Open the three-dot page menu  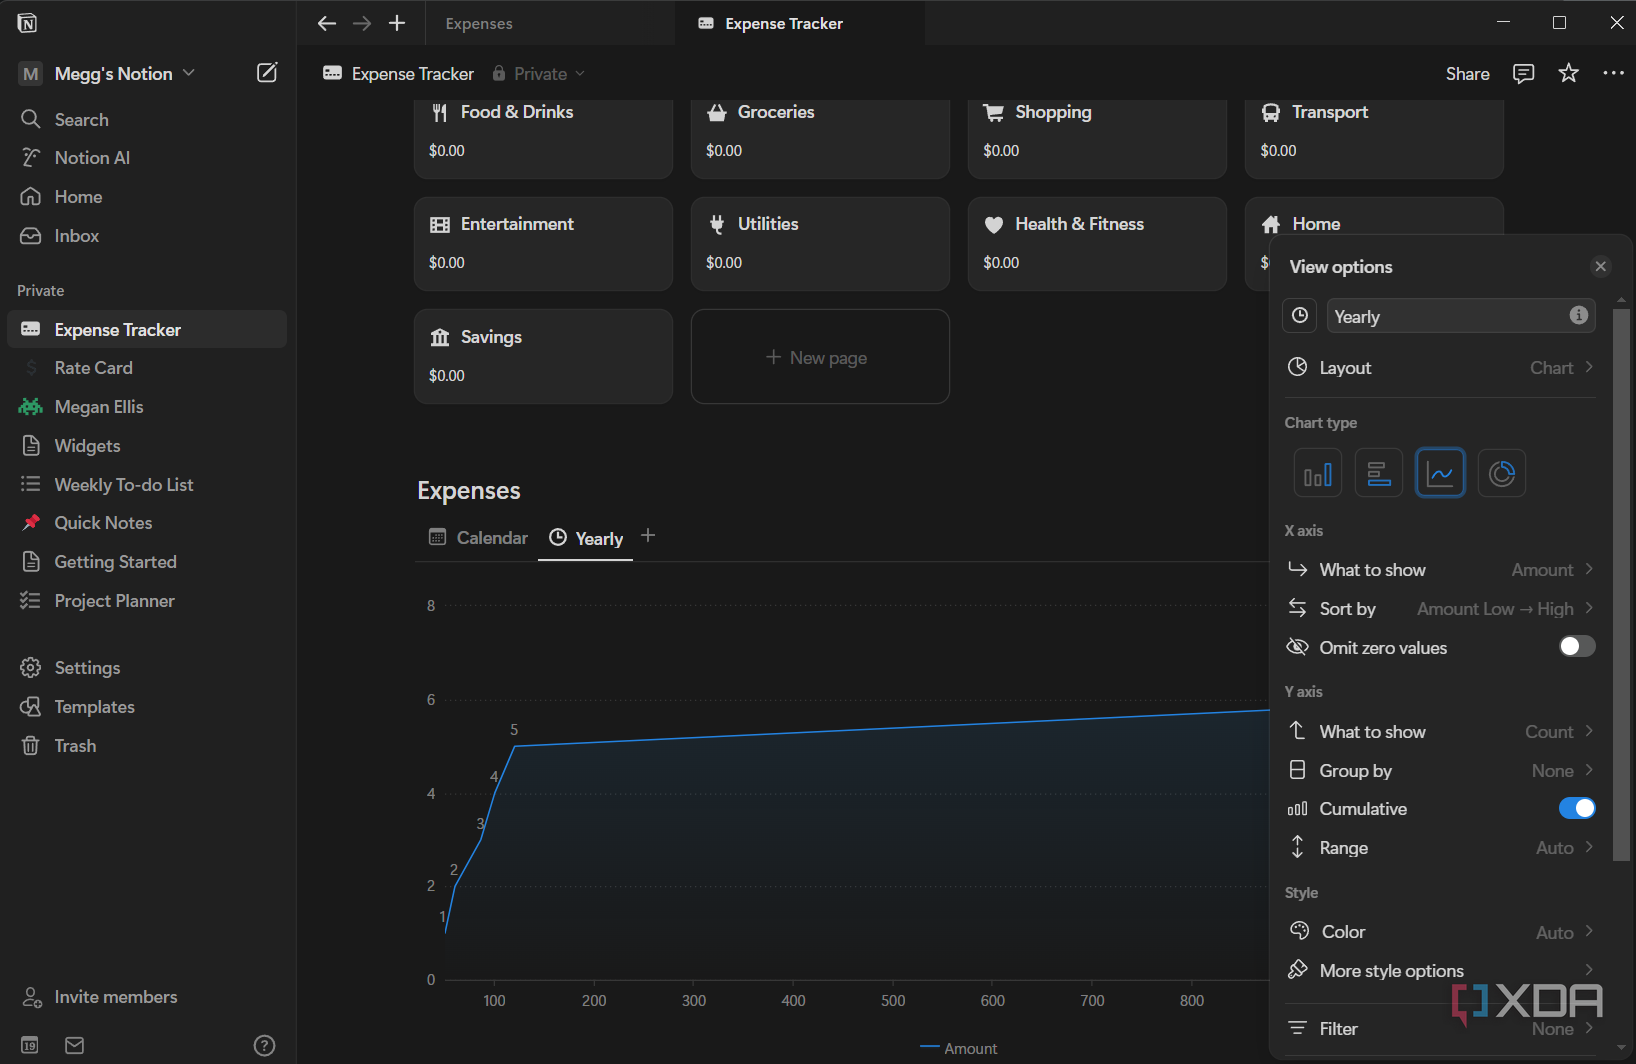(1613, 73)
